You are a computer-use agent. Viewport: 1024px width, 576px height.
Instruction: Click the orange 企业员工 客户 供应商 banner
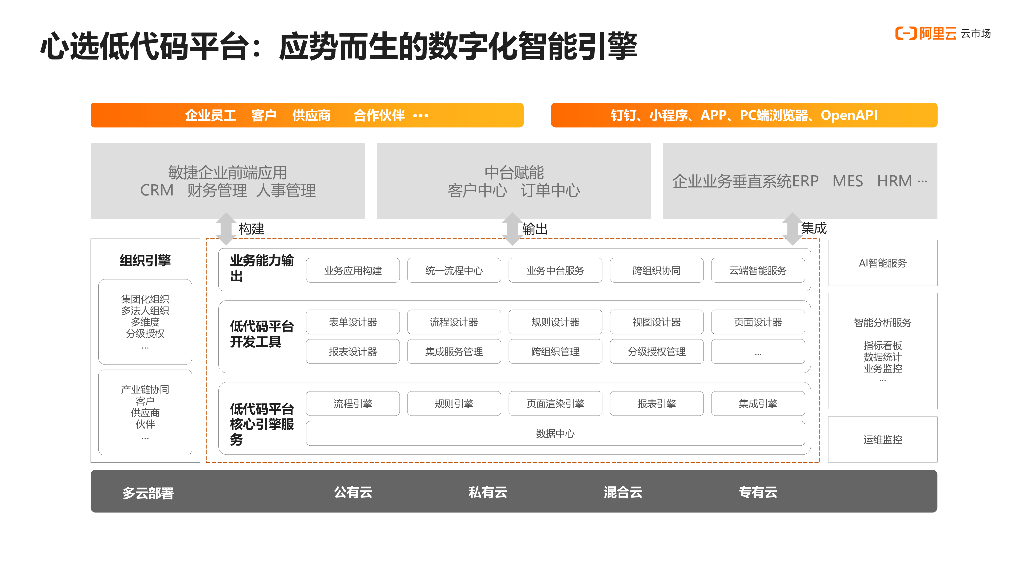click(x=307, y=115)
